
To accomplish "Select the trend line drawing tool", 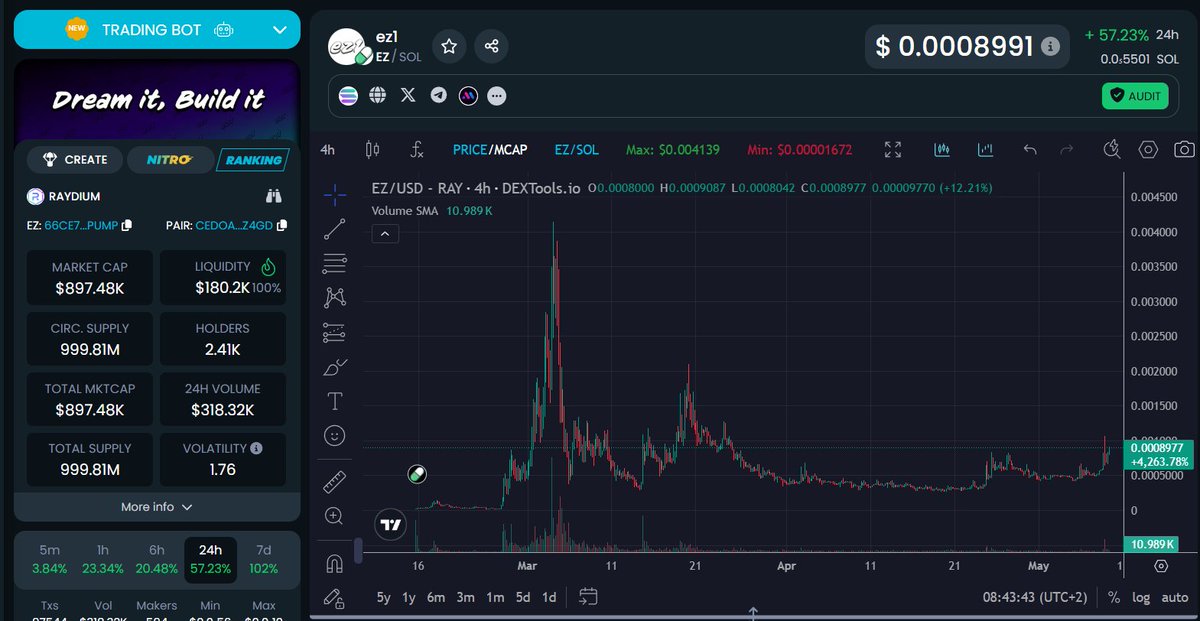I will pyautogui.click(x=335, y=229).
